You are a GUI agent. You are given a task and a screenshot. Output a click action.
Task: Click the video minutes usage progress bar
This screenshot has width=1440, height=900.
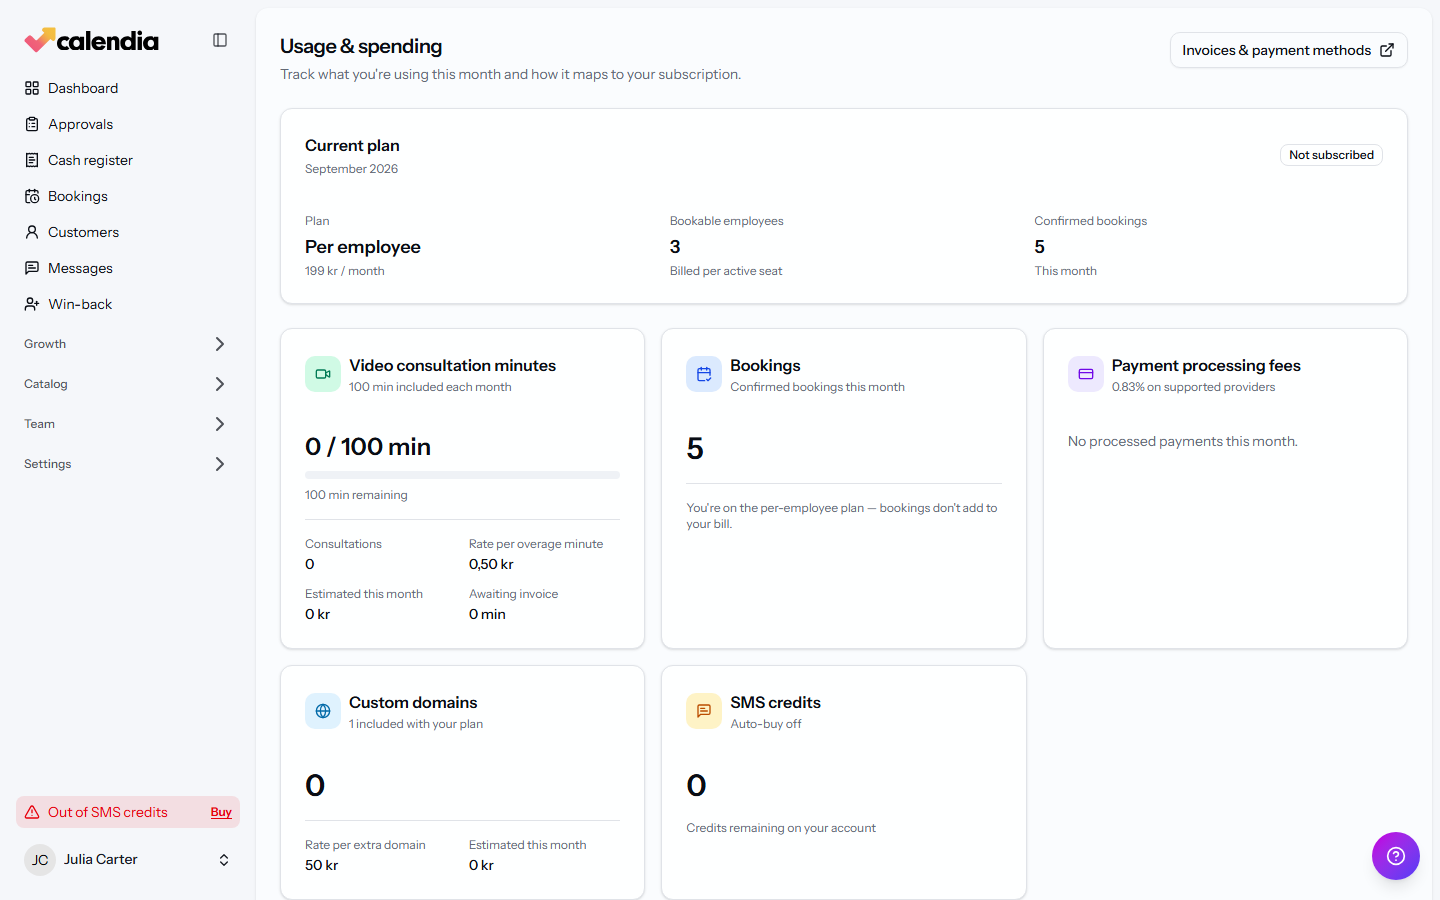pyautogui.click(x=462, y=475)
